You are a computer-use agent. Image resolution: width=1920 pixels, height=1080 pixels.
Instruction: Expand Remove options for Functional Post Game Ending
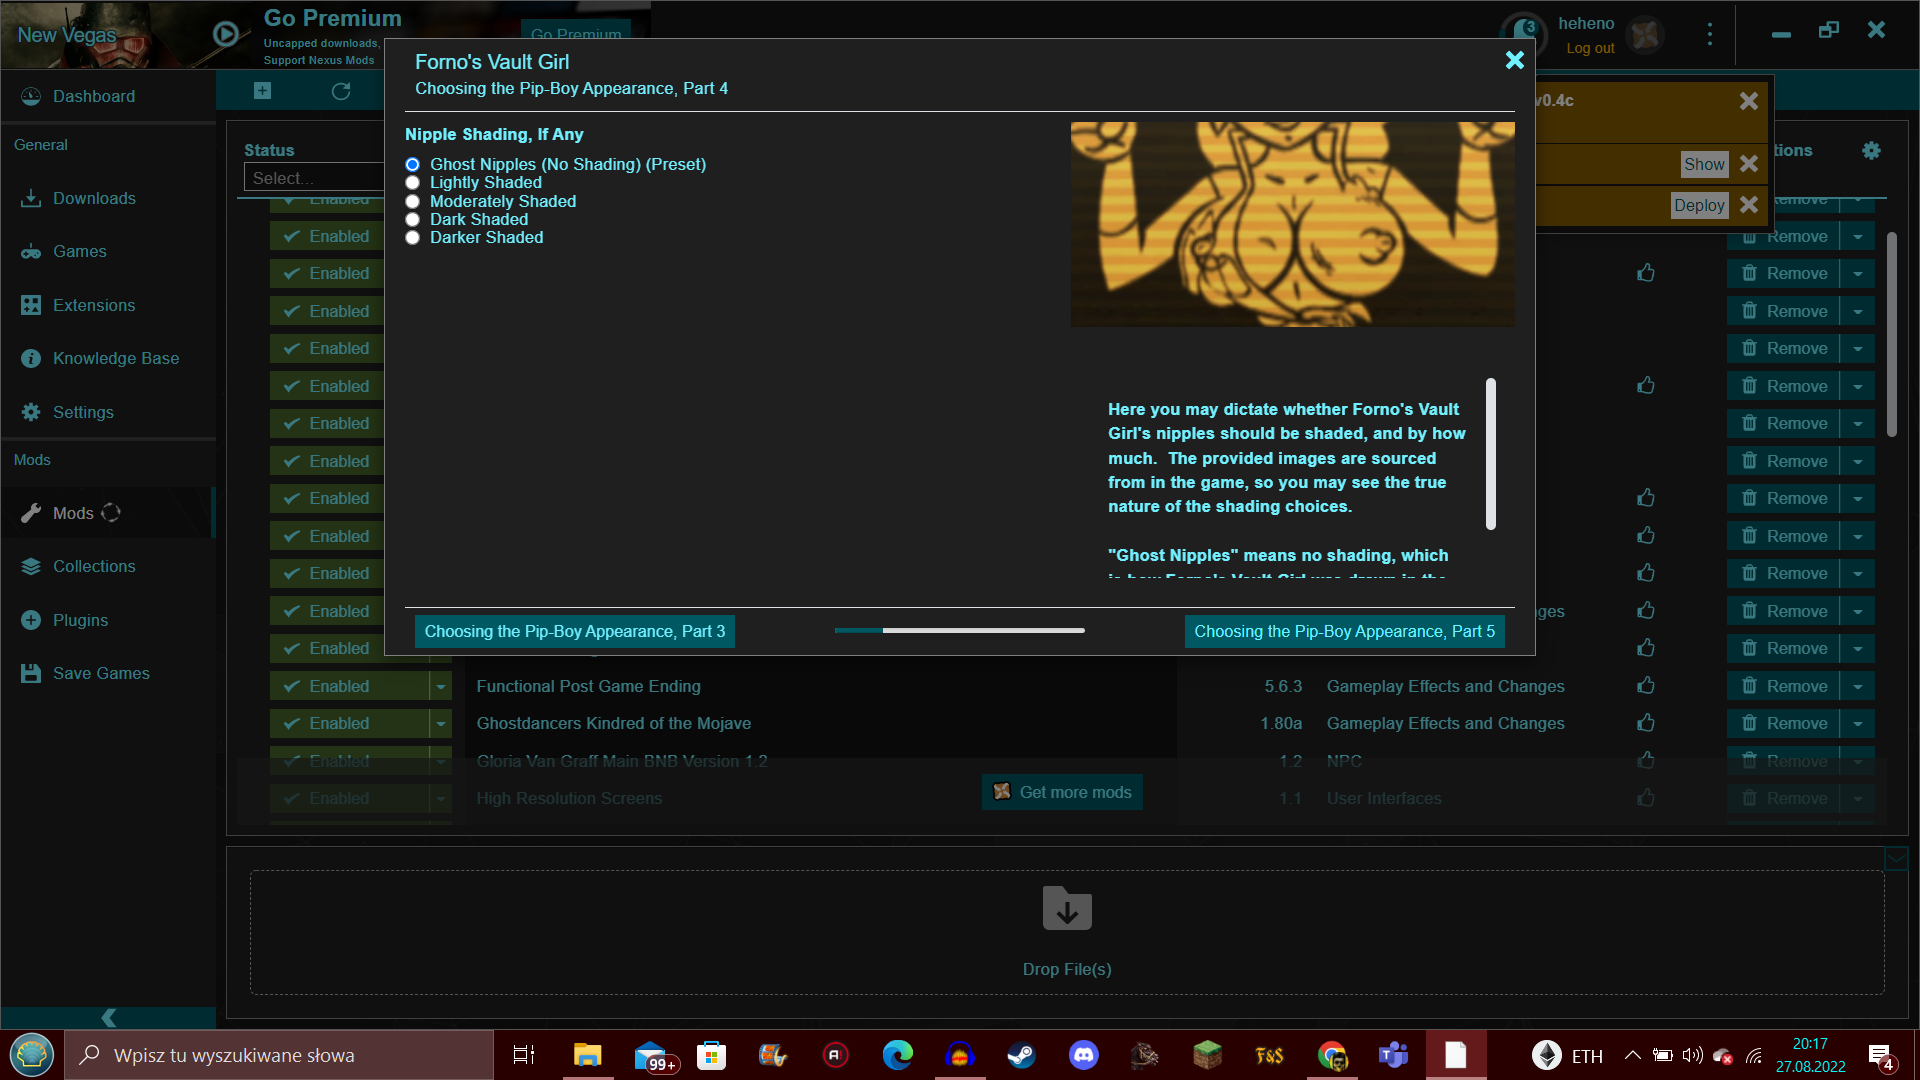1858,686
